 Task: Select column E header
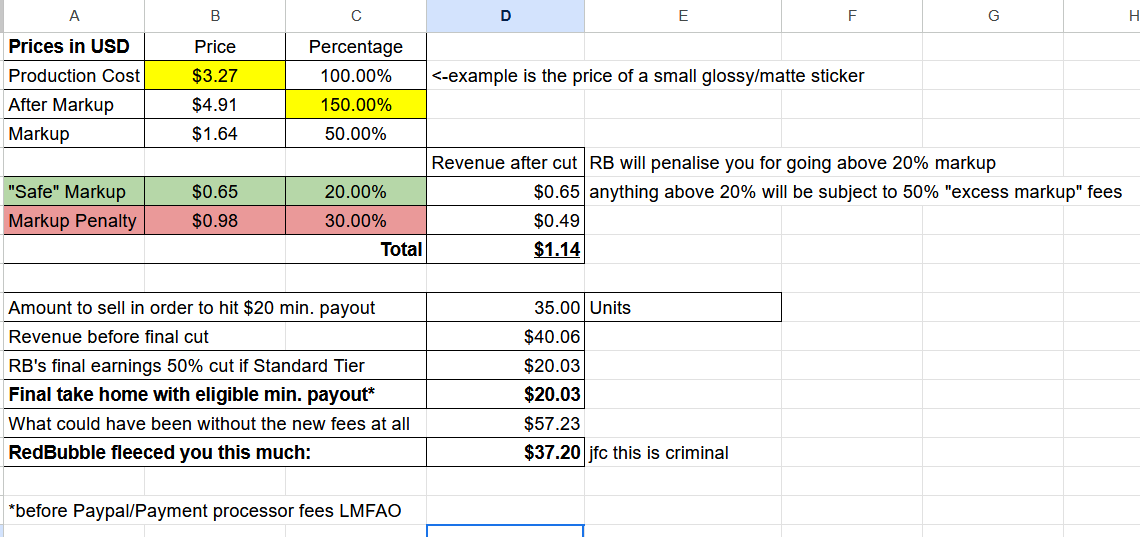coord(683,15)
